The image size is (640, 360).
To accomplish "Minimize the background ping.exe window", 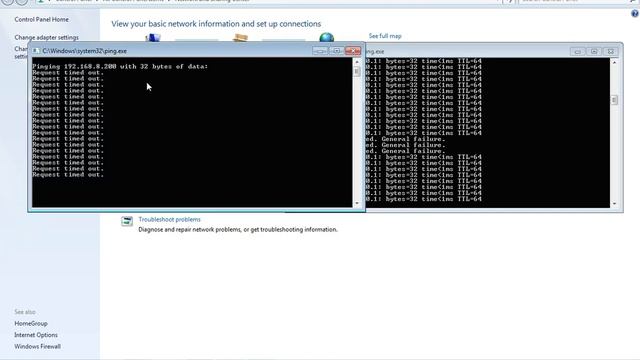I will click(x=578, y=51).
